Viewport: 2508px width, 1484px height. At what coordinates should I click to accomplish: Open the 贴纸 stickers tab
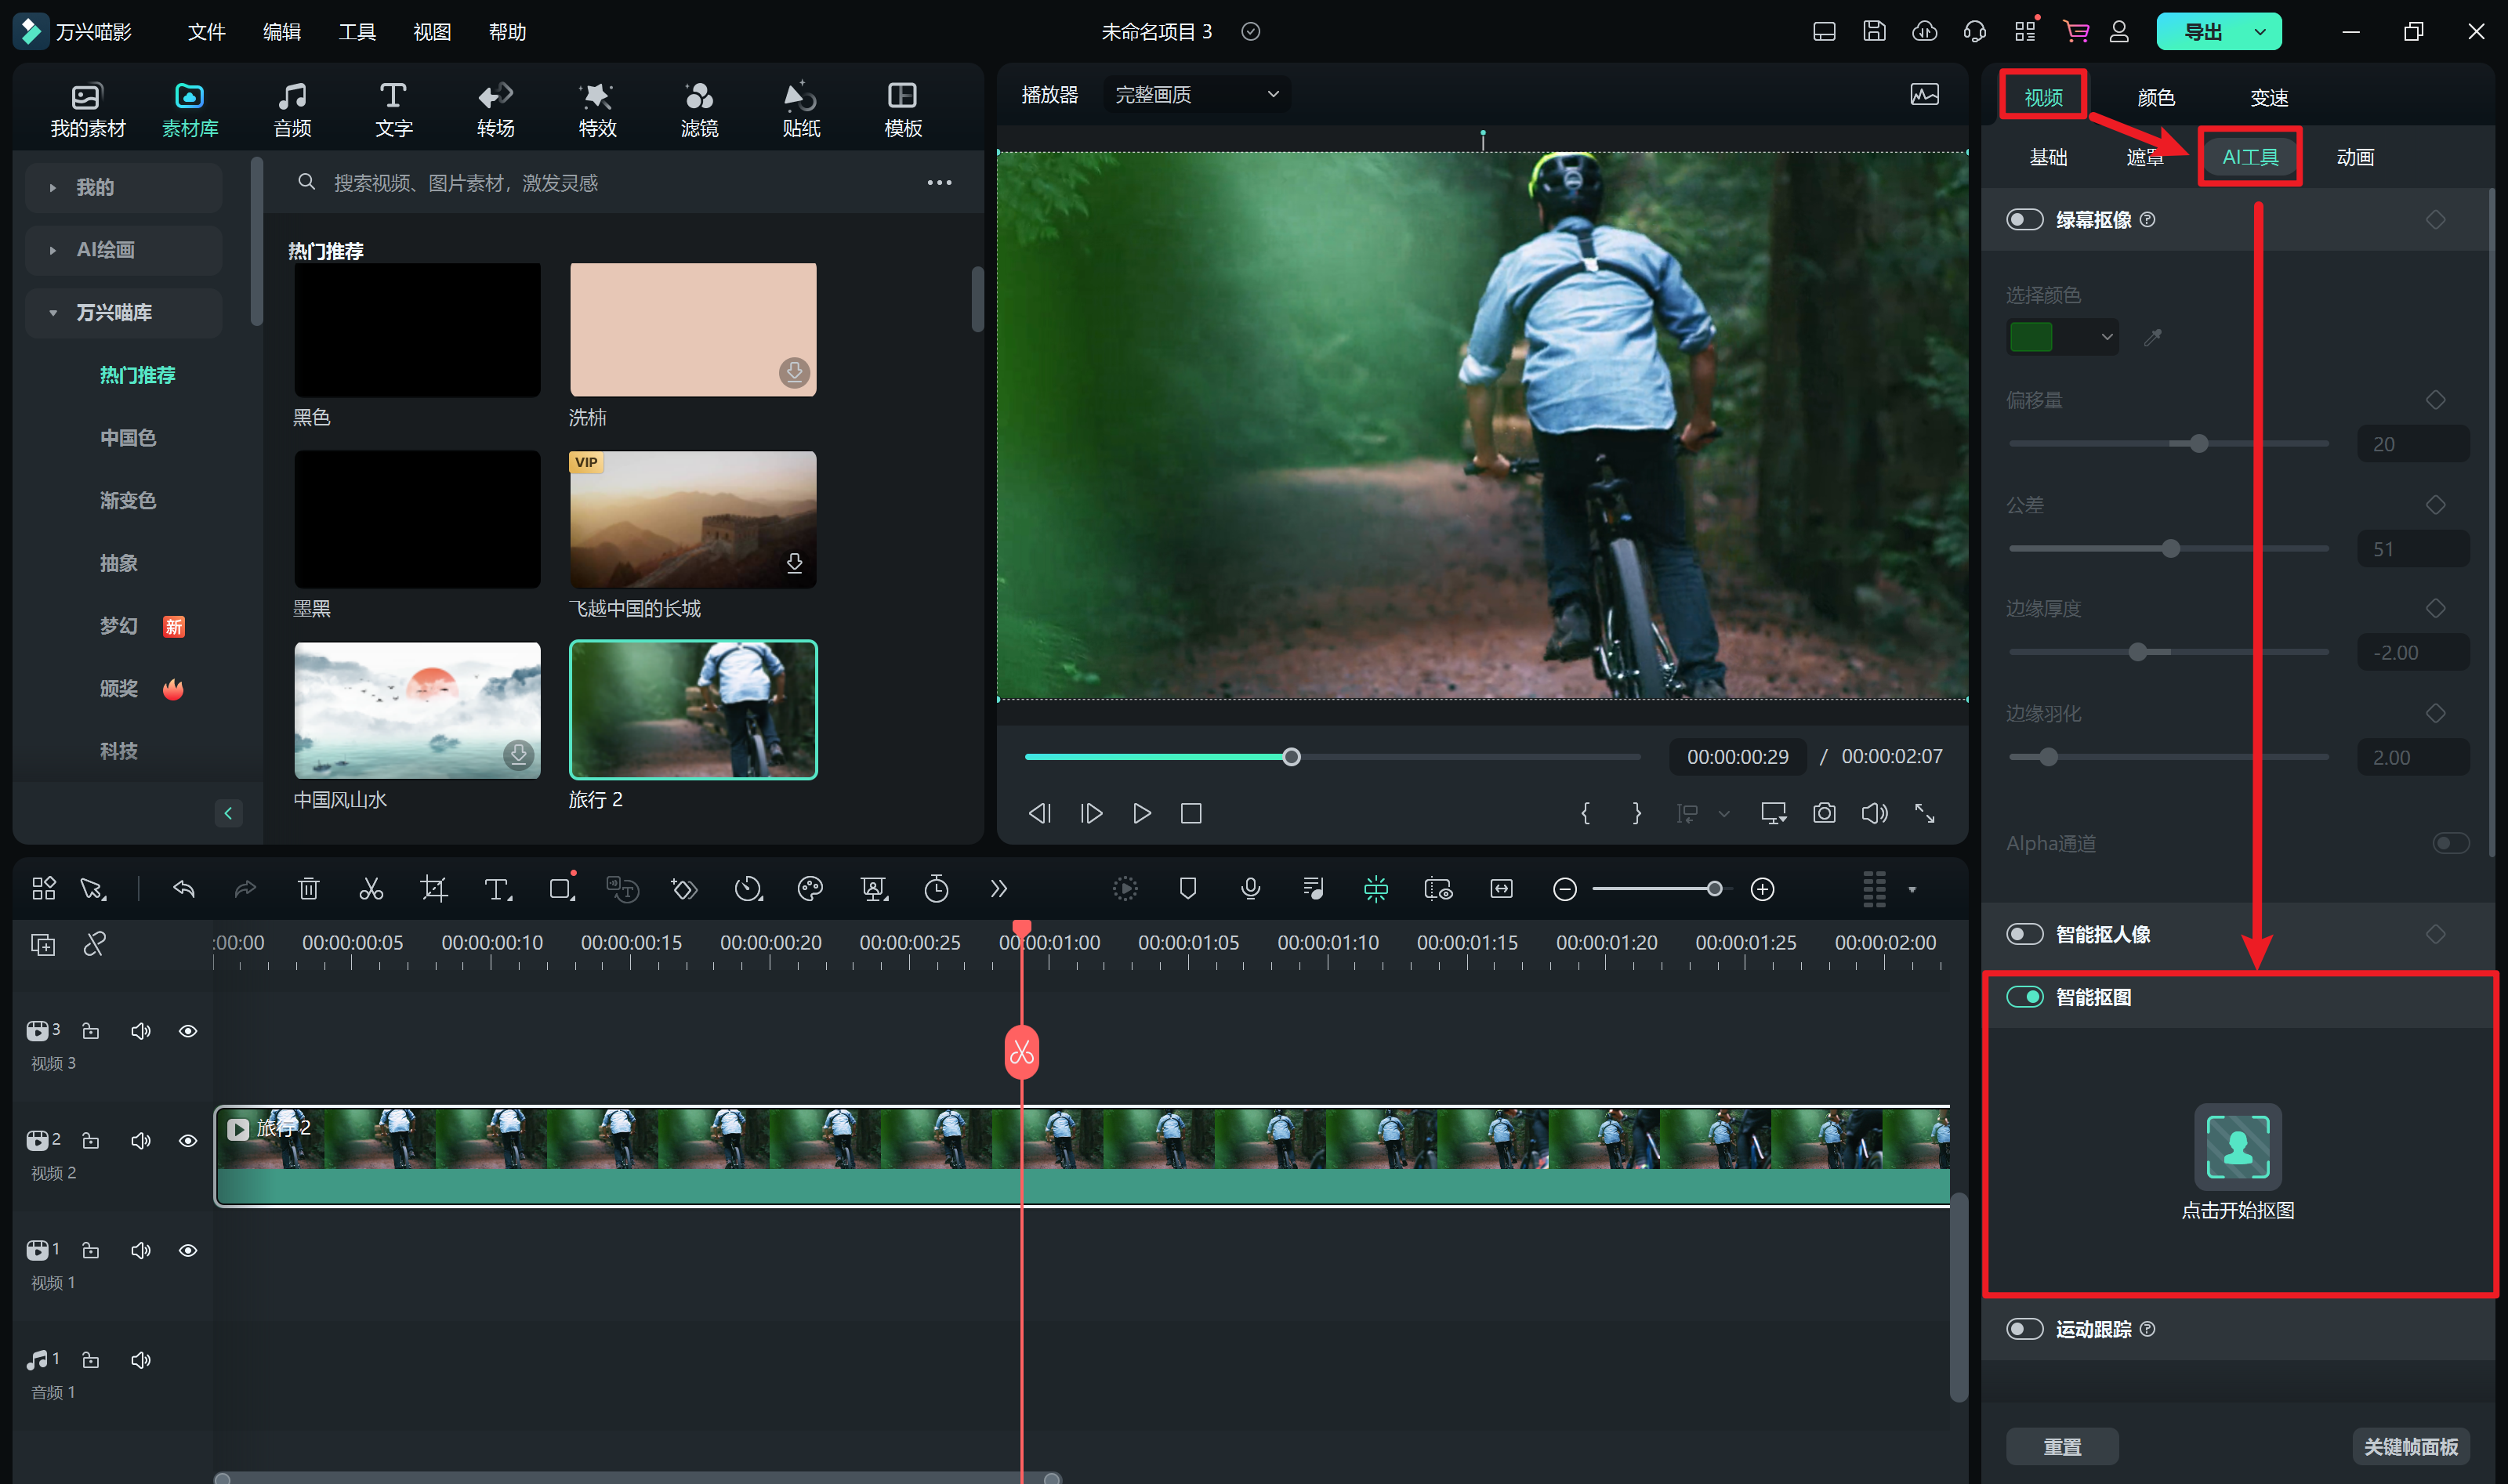pyautogui.click(x=801, y=110)
